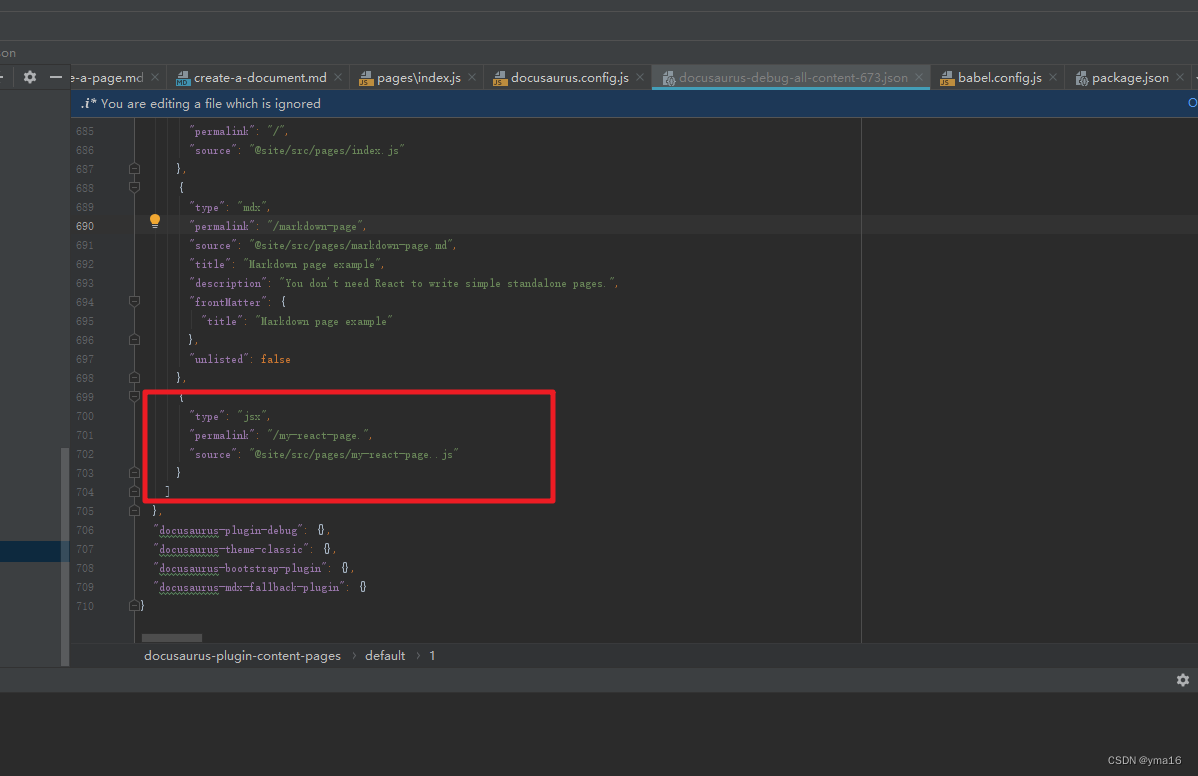The height and width of the screenshot is (776, 1198).
Task: Click the JS icon of babel.config.js tab
Action: 947,78
